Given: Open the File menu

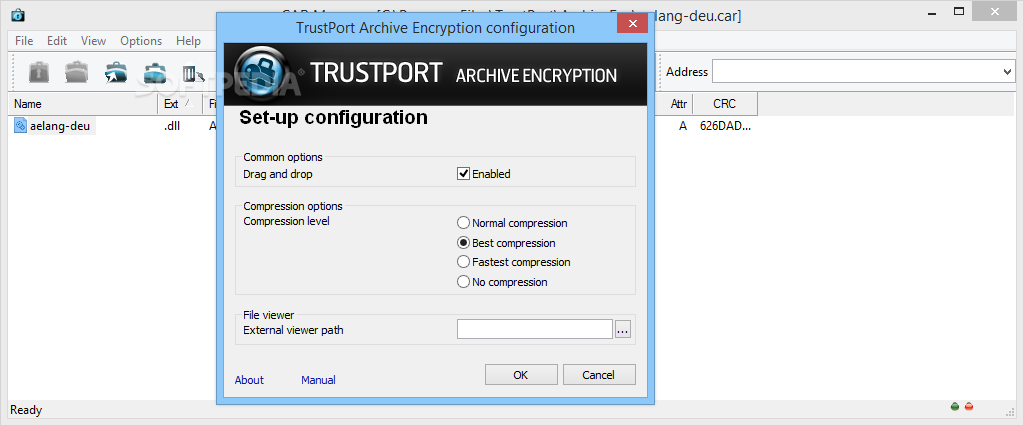Looking at the screenshot, I should 24,41.
